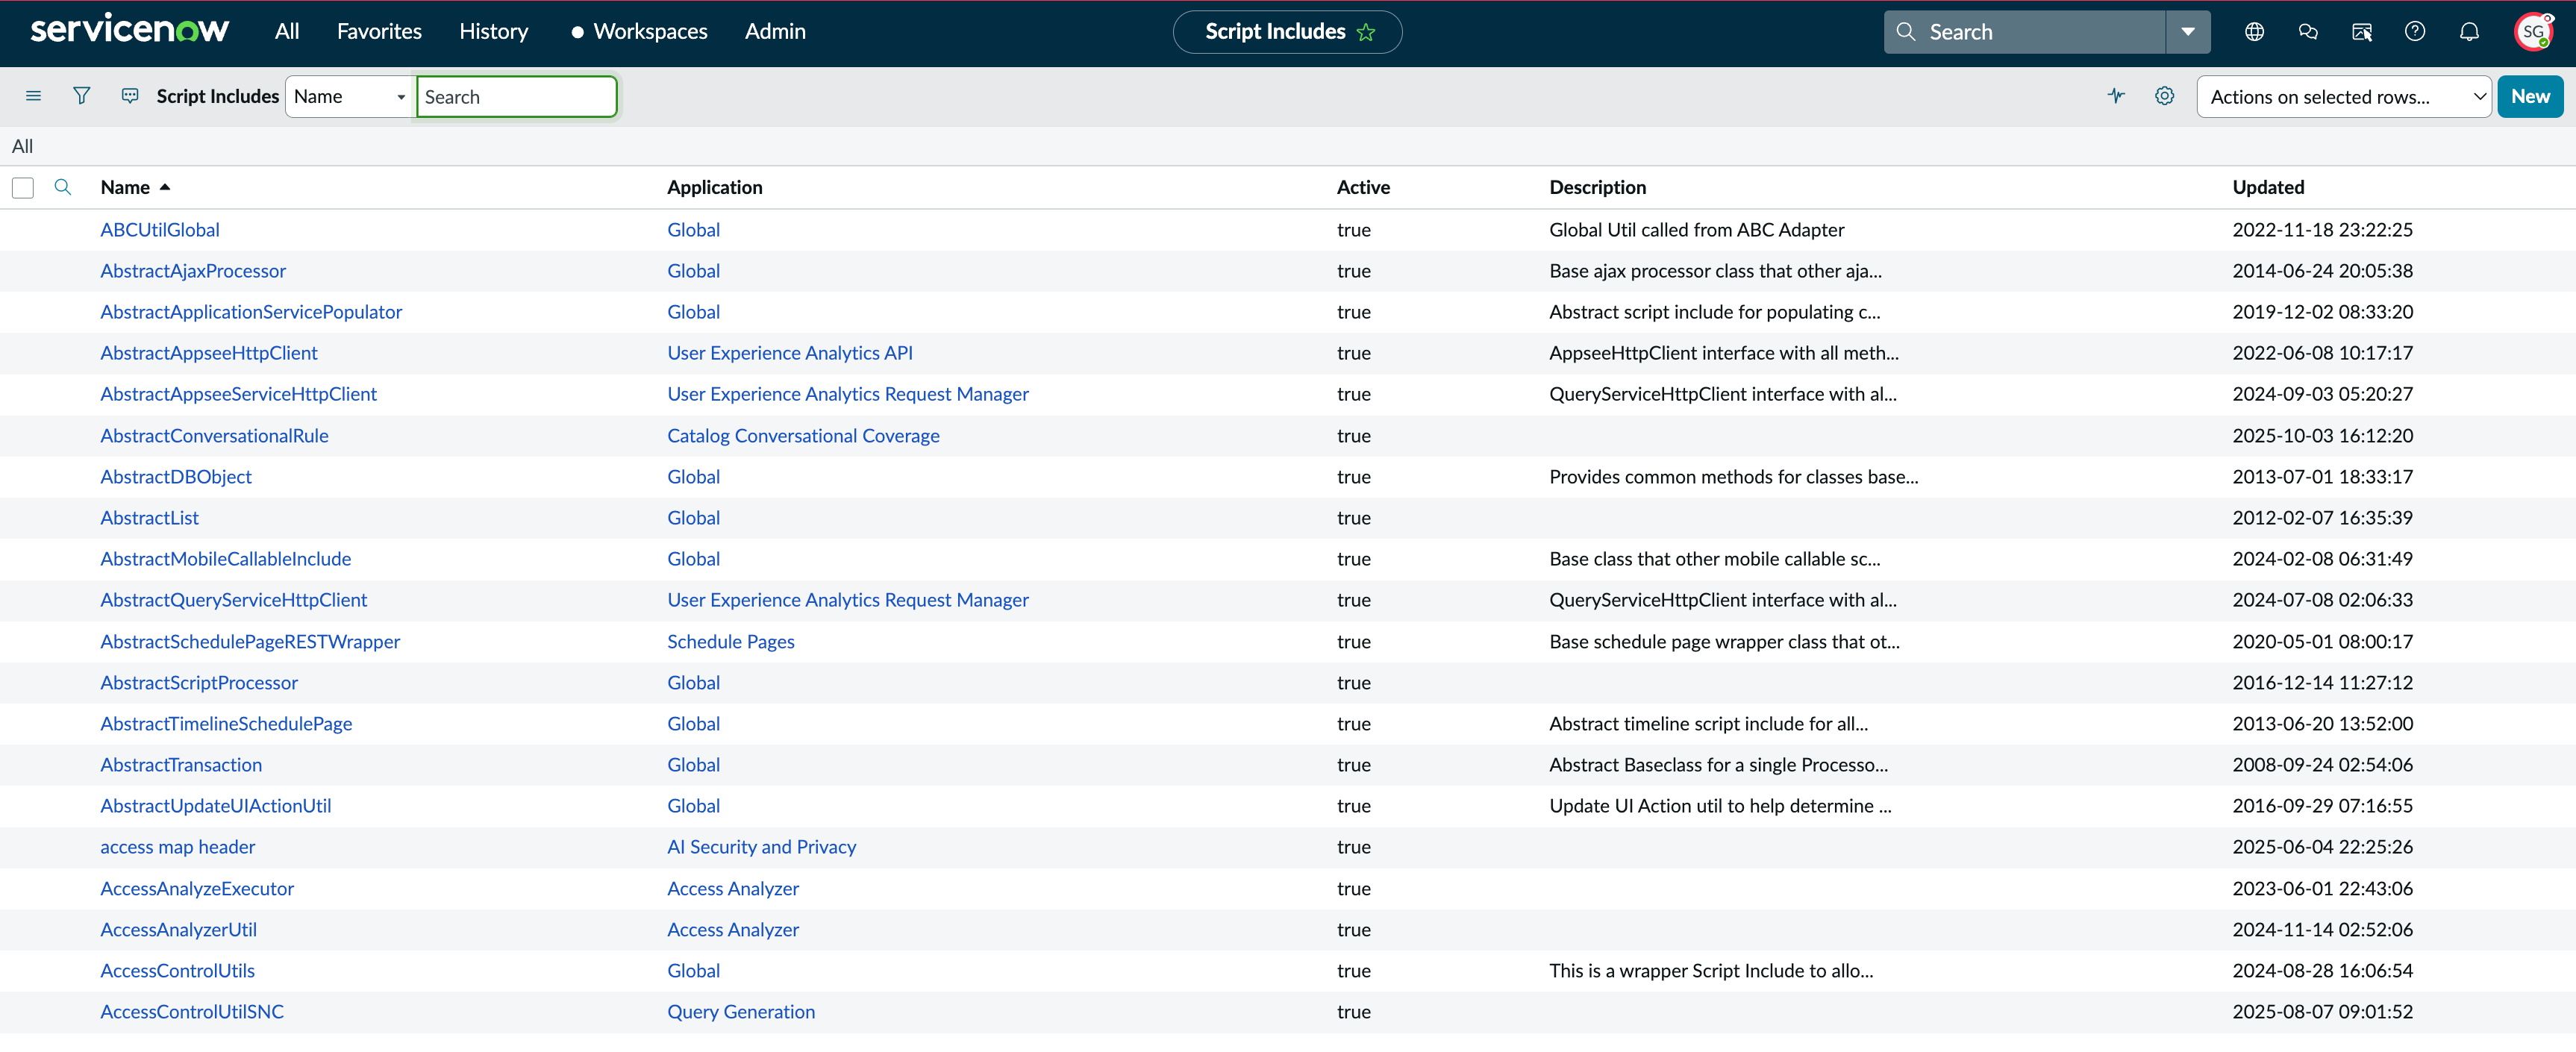Click Query Generation application link
2576x1052 pixels.
(x=741, y=1012)
